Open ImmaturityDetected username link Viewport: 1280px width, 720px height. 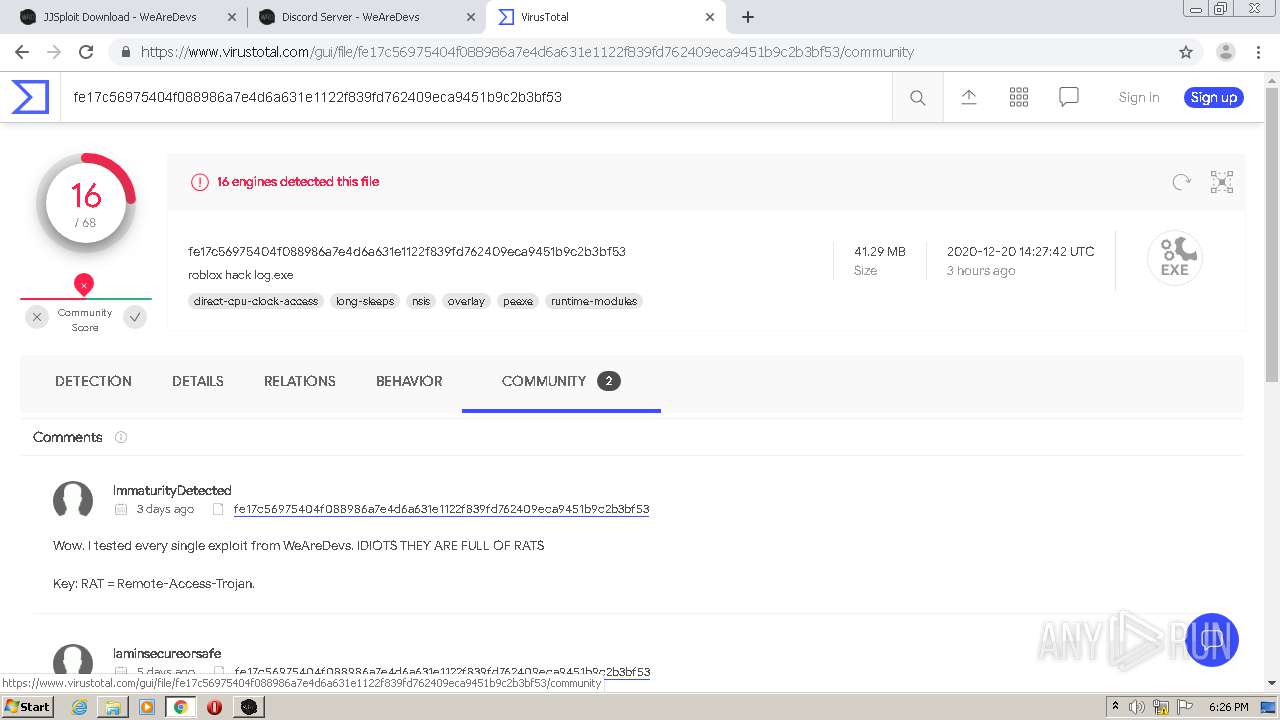[x=172, y=491]
